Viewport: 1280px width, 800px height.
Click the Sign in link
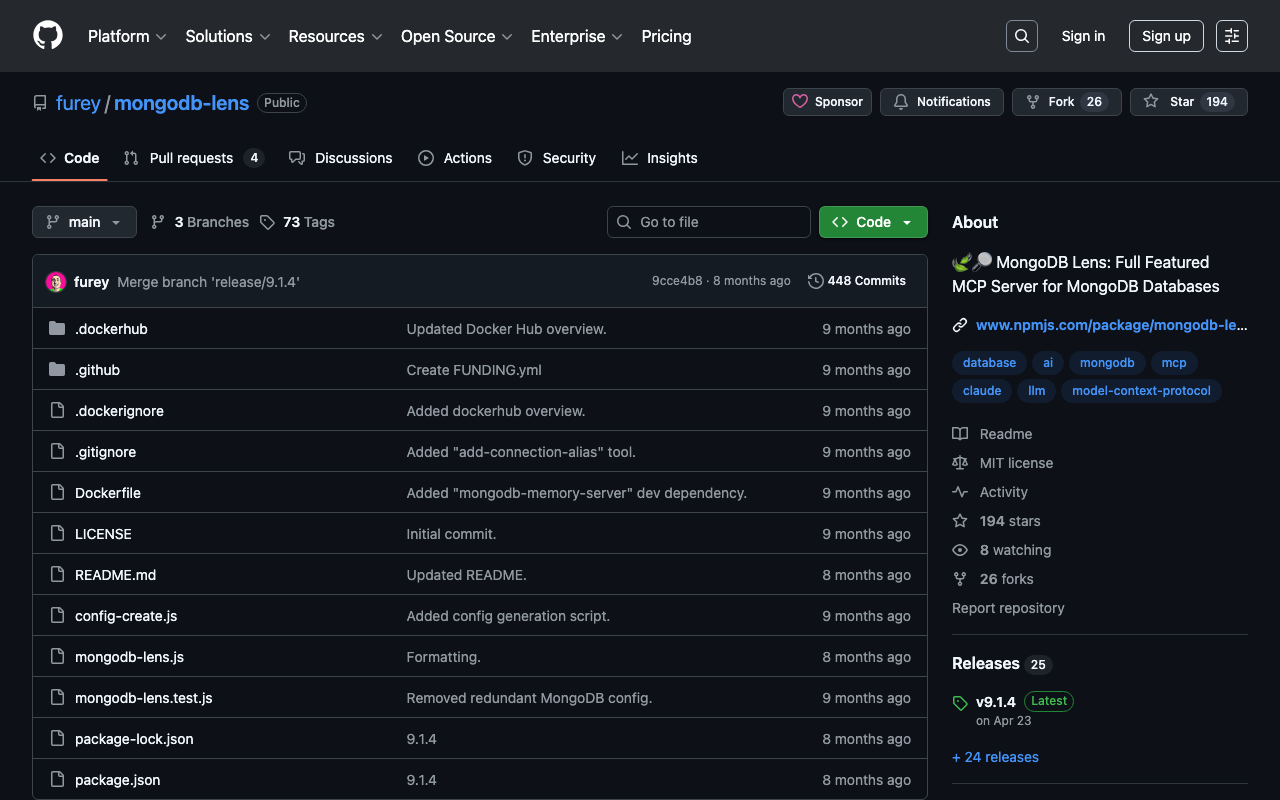click(x=1083, y=36)
